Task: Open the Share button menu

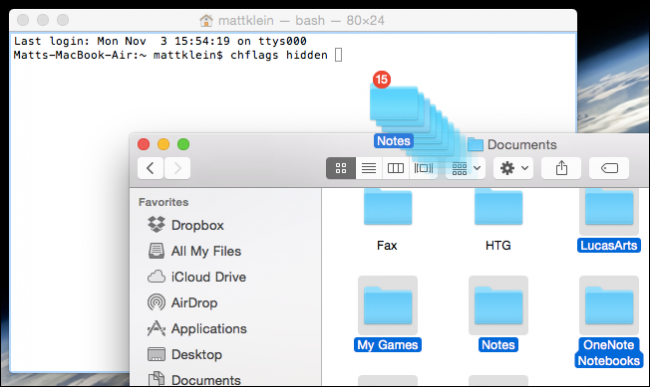Action: click(x=561, y=168)
